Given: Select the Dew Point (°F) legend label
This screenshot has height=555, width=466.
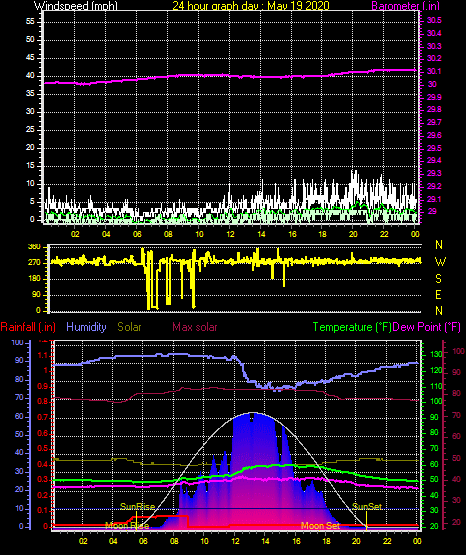Looking at the screenshot, I should pos(427,327).
